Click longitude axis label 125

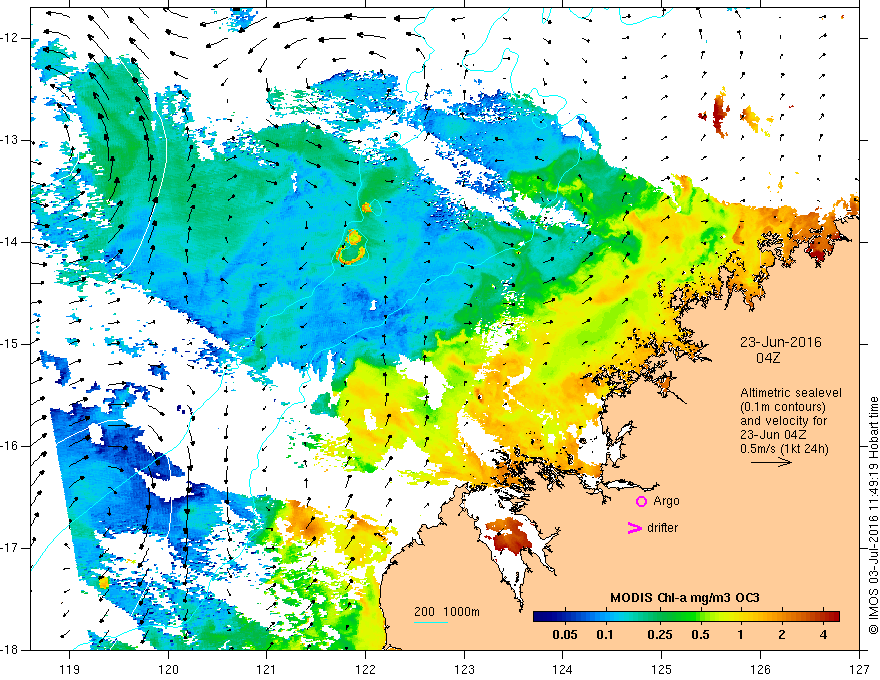(662, 669)
